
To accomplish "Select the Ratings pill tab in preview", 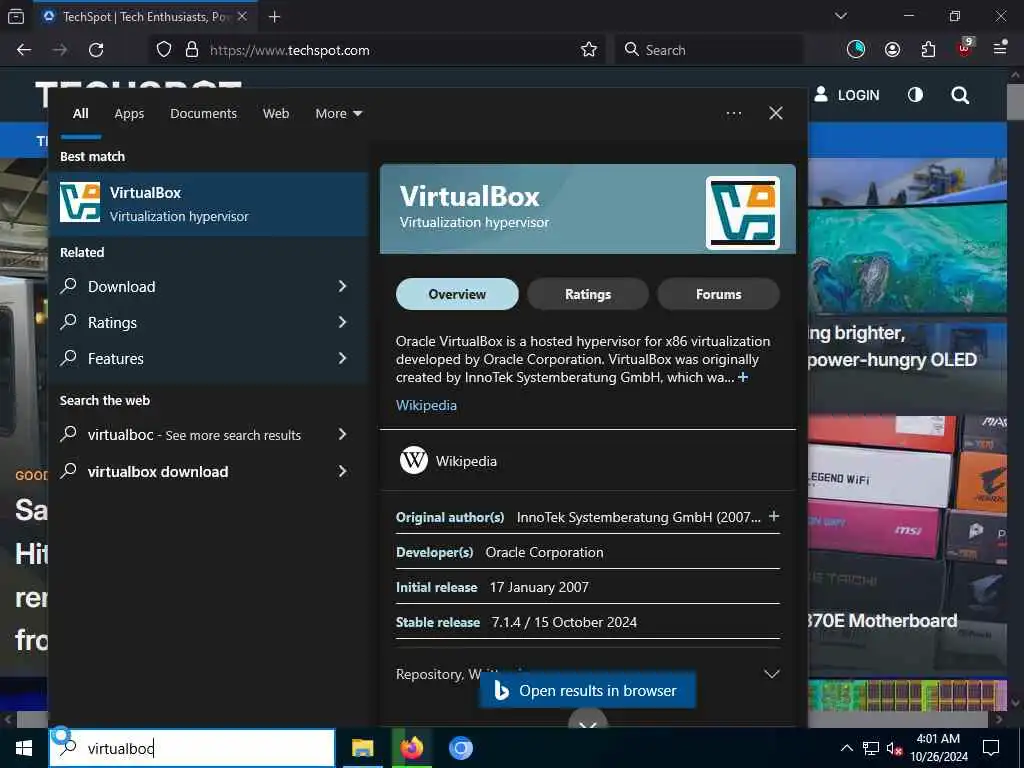I will tap(588, 294).
